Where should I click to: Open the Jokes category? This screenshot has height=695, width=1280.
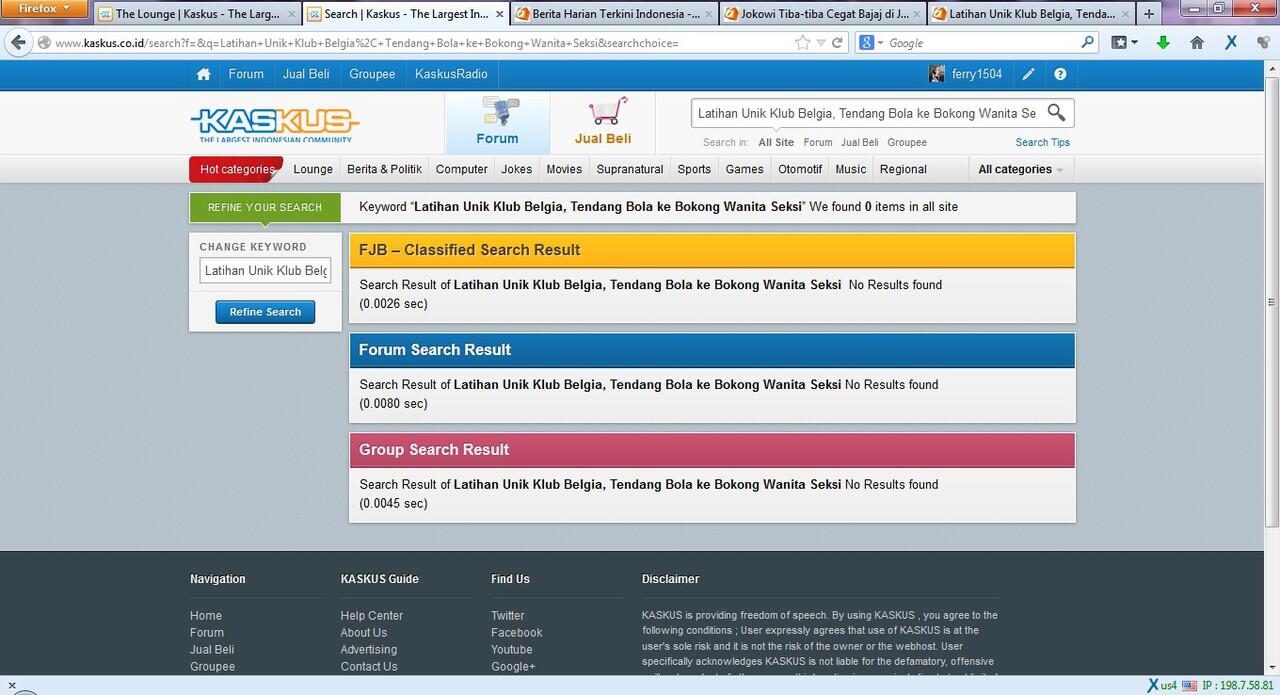point(517,169)
